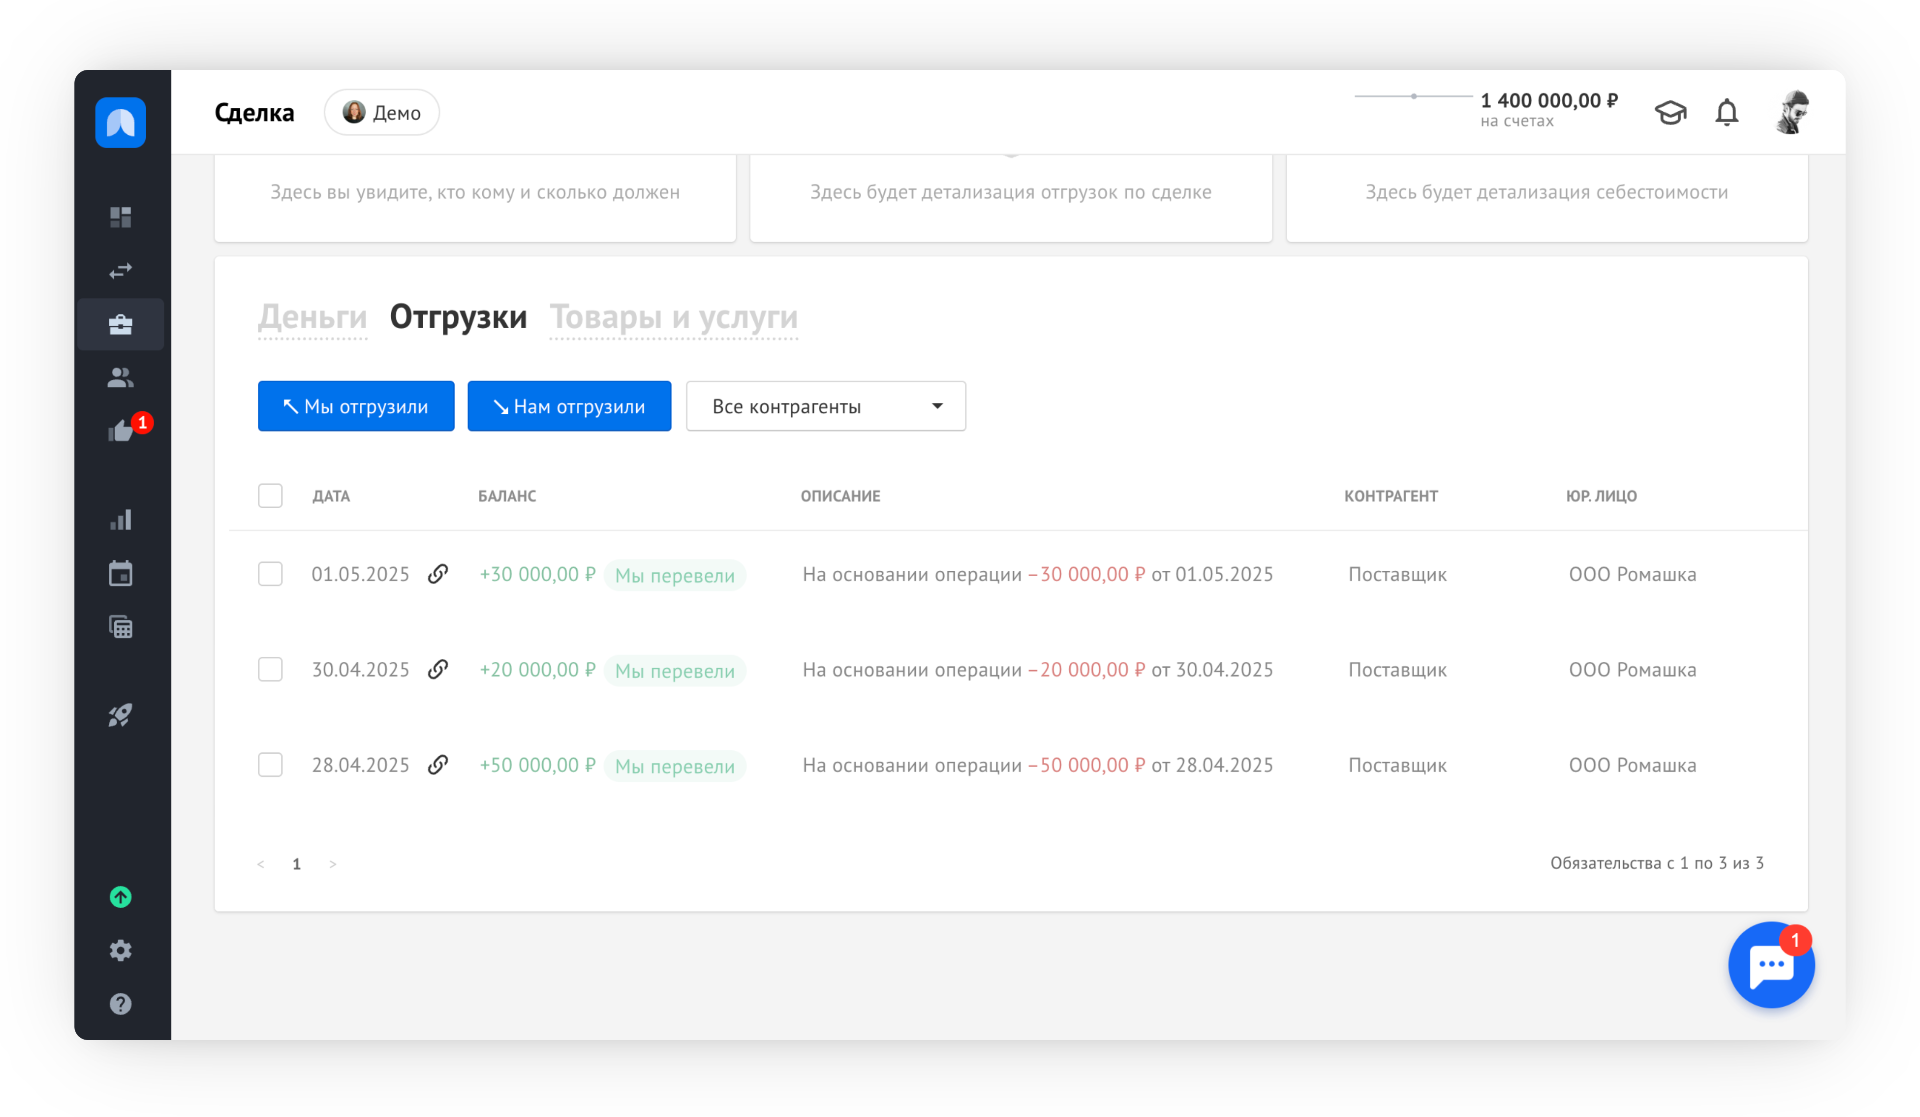
Task: Click Мы перевели tag in 01.05.2025 row
Action: tap(675, 575)
